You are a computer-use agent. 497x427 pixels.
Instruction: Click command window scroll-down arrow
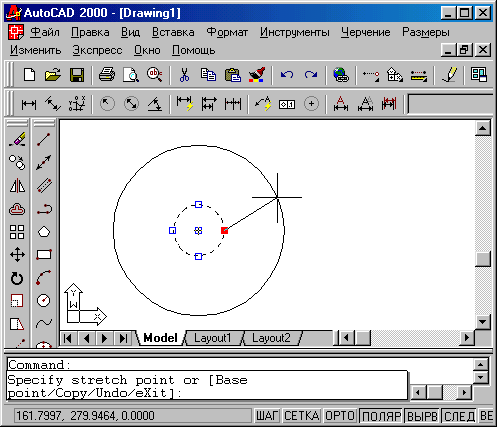(x=480, y=377)
